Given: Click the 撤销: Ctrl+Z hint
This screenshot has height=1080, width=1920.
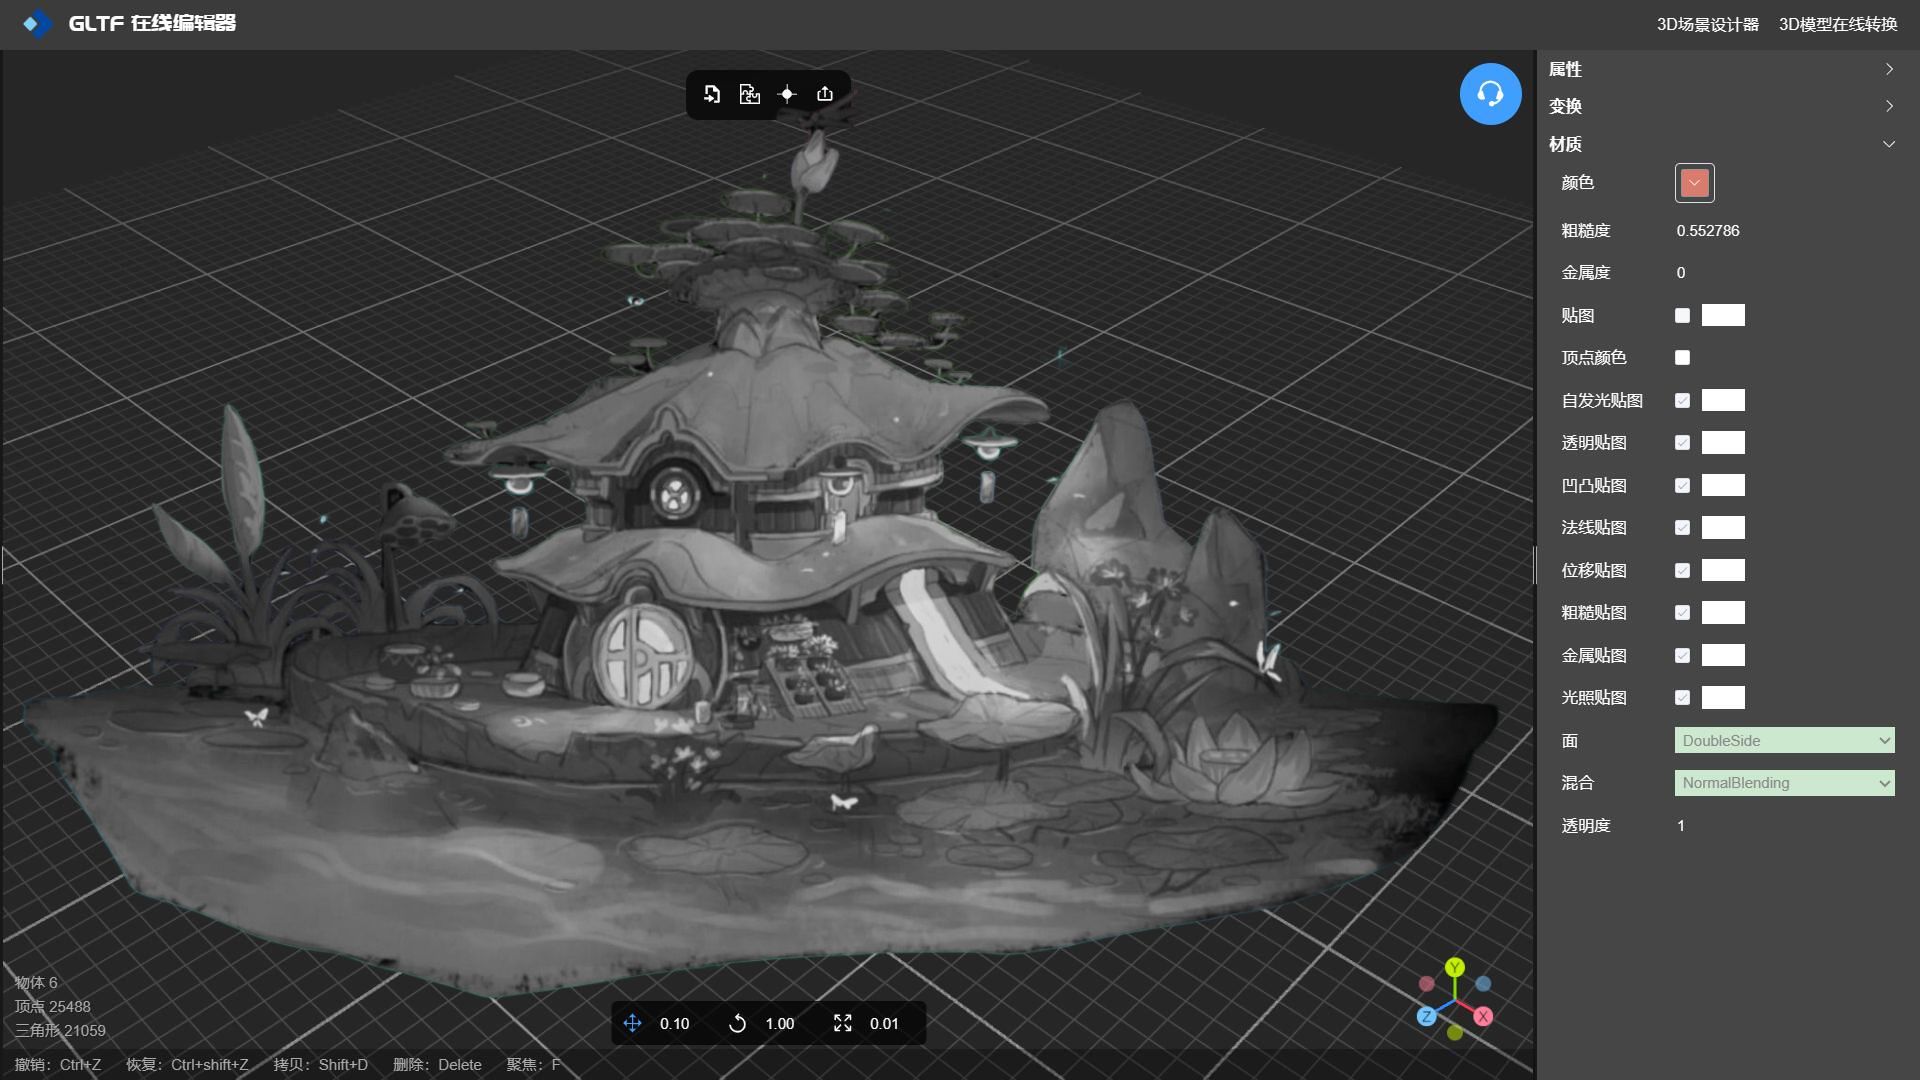Looking at the screenshot, I should pyautogui.click(x=58, y=1065).
